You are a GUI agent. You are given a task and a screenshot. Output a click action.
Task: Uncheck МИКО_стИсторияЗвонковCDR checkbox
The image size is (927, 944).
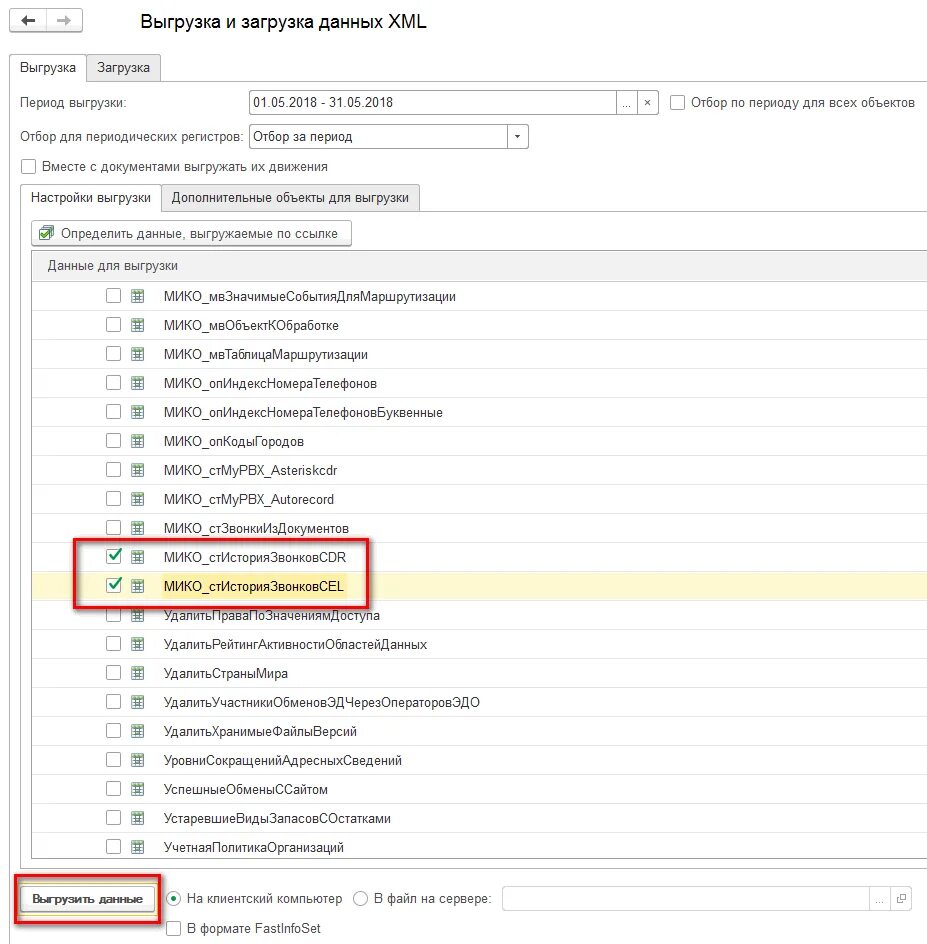pos(113,556)
